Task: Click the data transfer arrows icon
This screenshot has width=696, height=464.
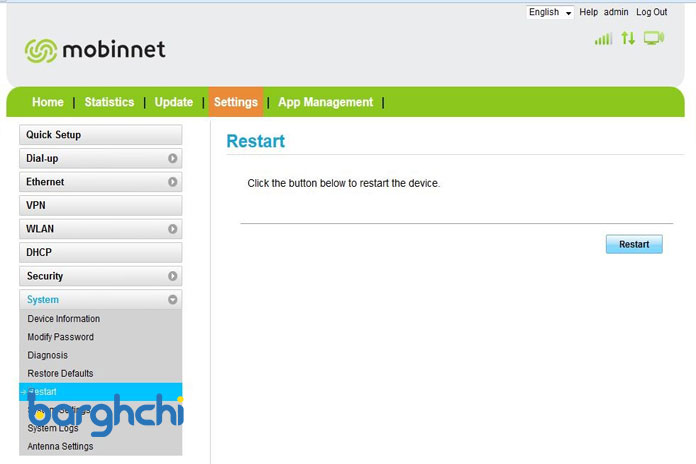Action: click(628, 38)
